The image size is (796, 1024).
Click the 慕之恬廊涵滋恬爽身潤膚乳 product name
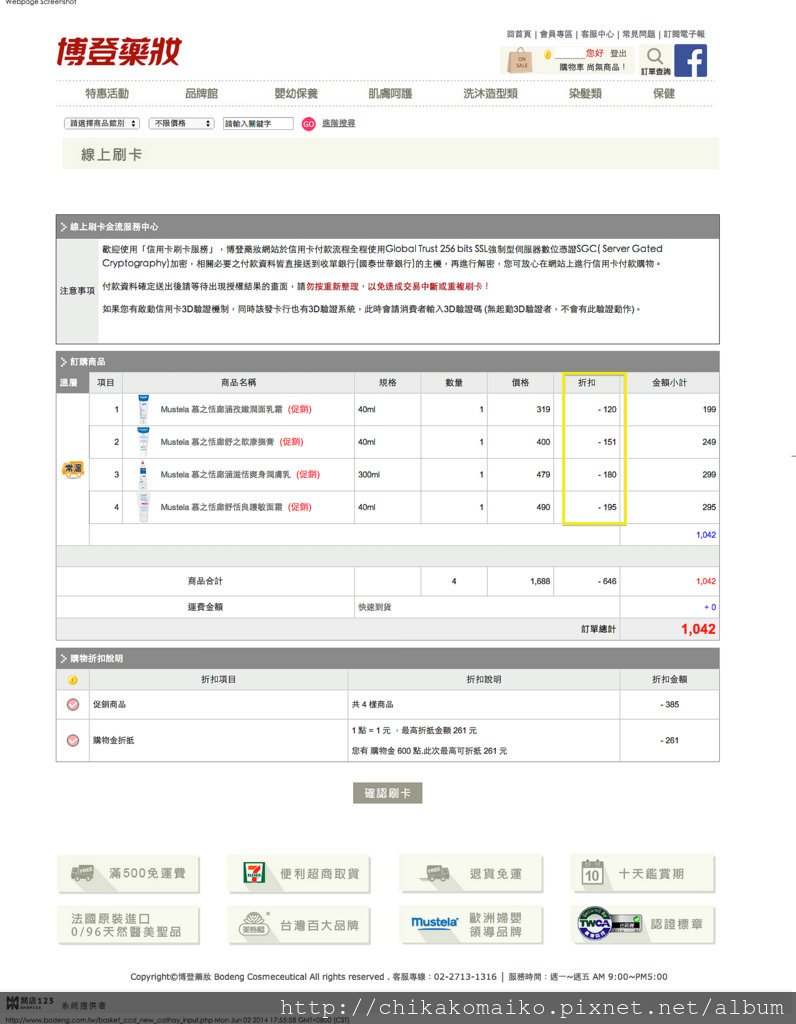[x=225, y=475]
